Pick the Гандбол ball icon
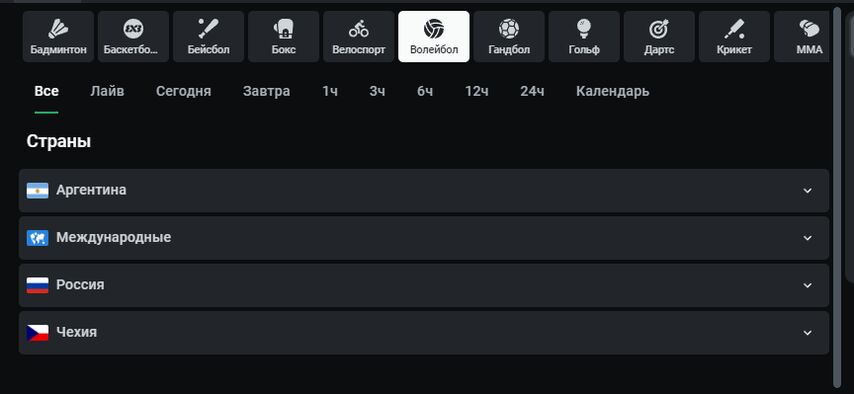The image size is (854, 394). click(x=509, y=28)
